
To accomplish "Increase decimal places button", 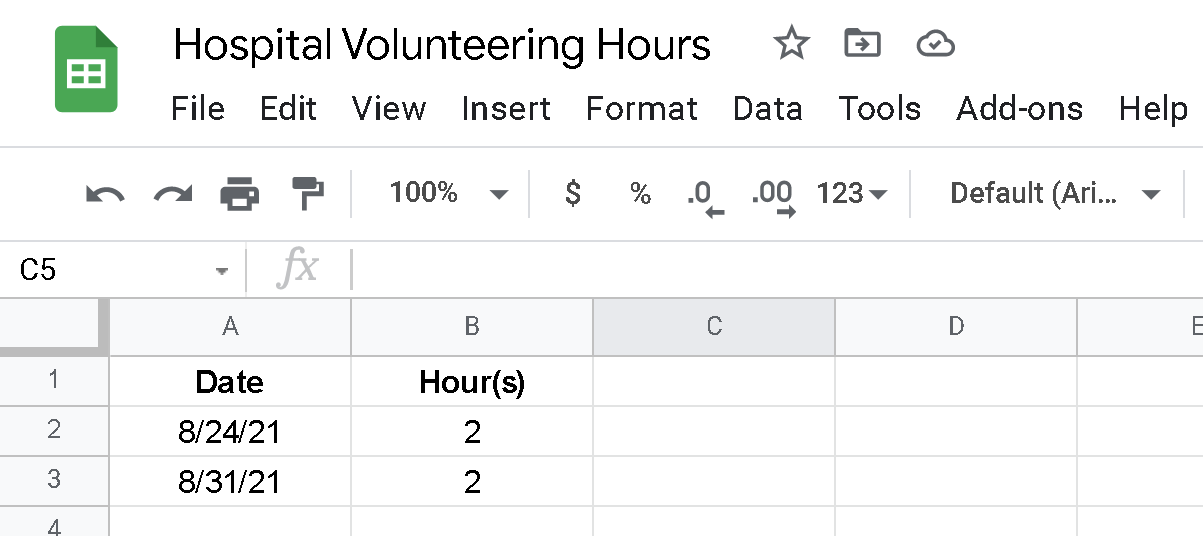I will point(773,195).
